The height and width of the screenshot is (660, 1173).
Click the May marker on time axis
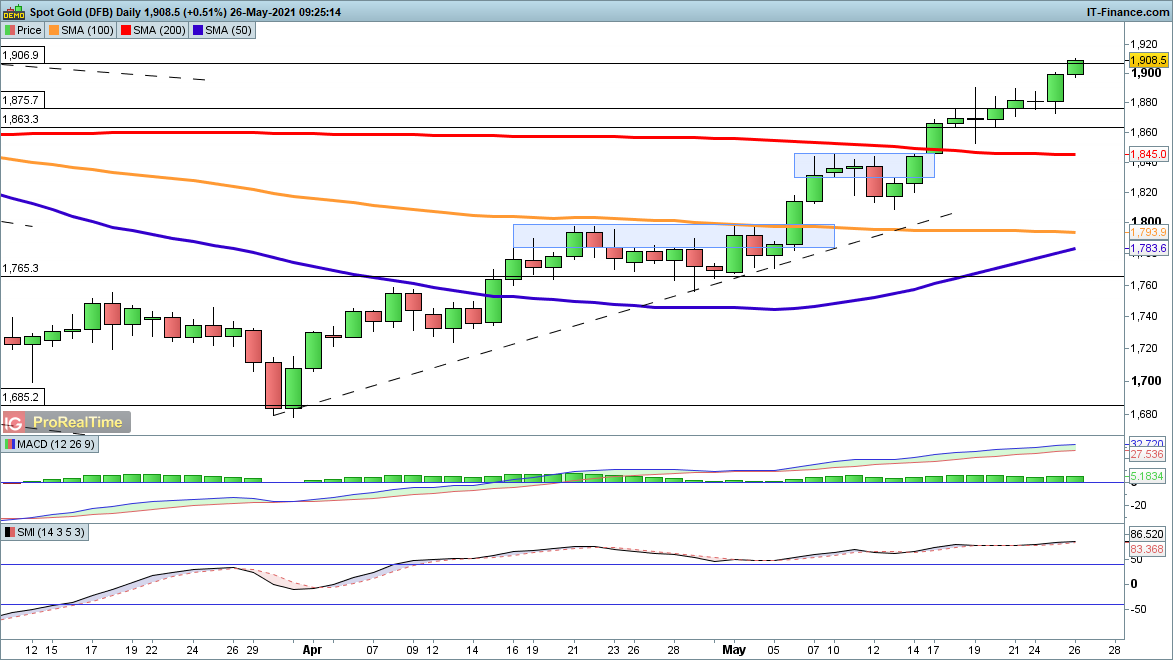point(735,649)
